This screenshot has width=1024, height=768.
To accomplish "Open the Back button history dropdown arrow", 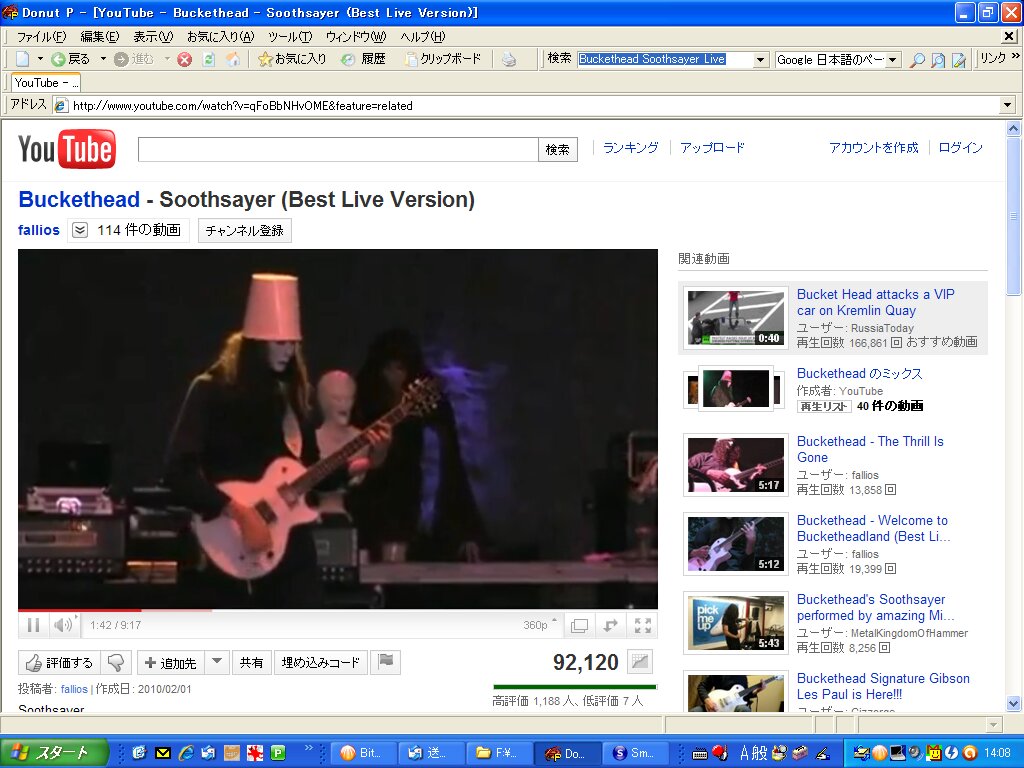I will click(x=103, y=59).
